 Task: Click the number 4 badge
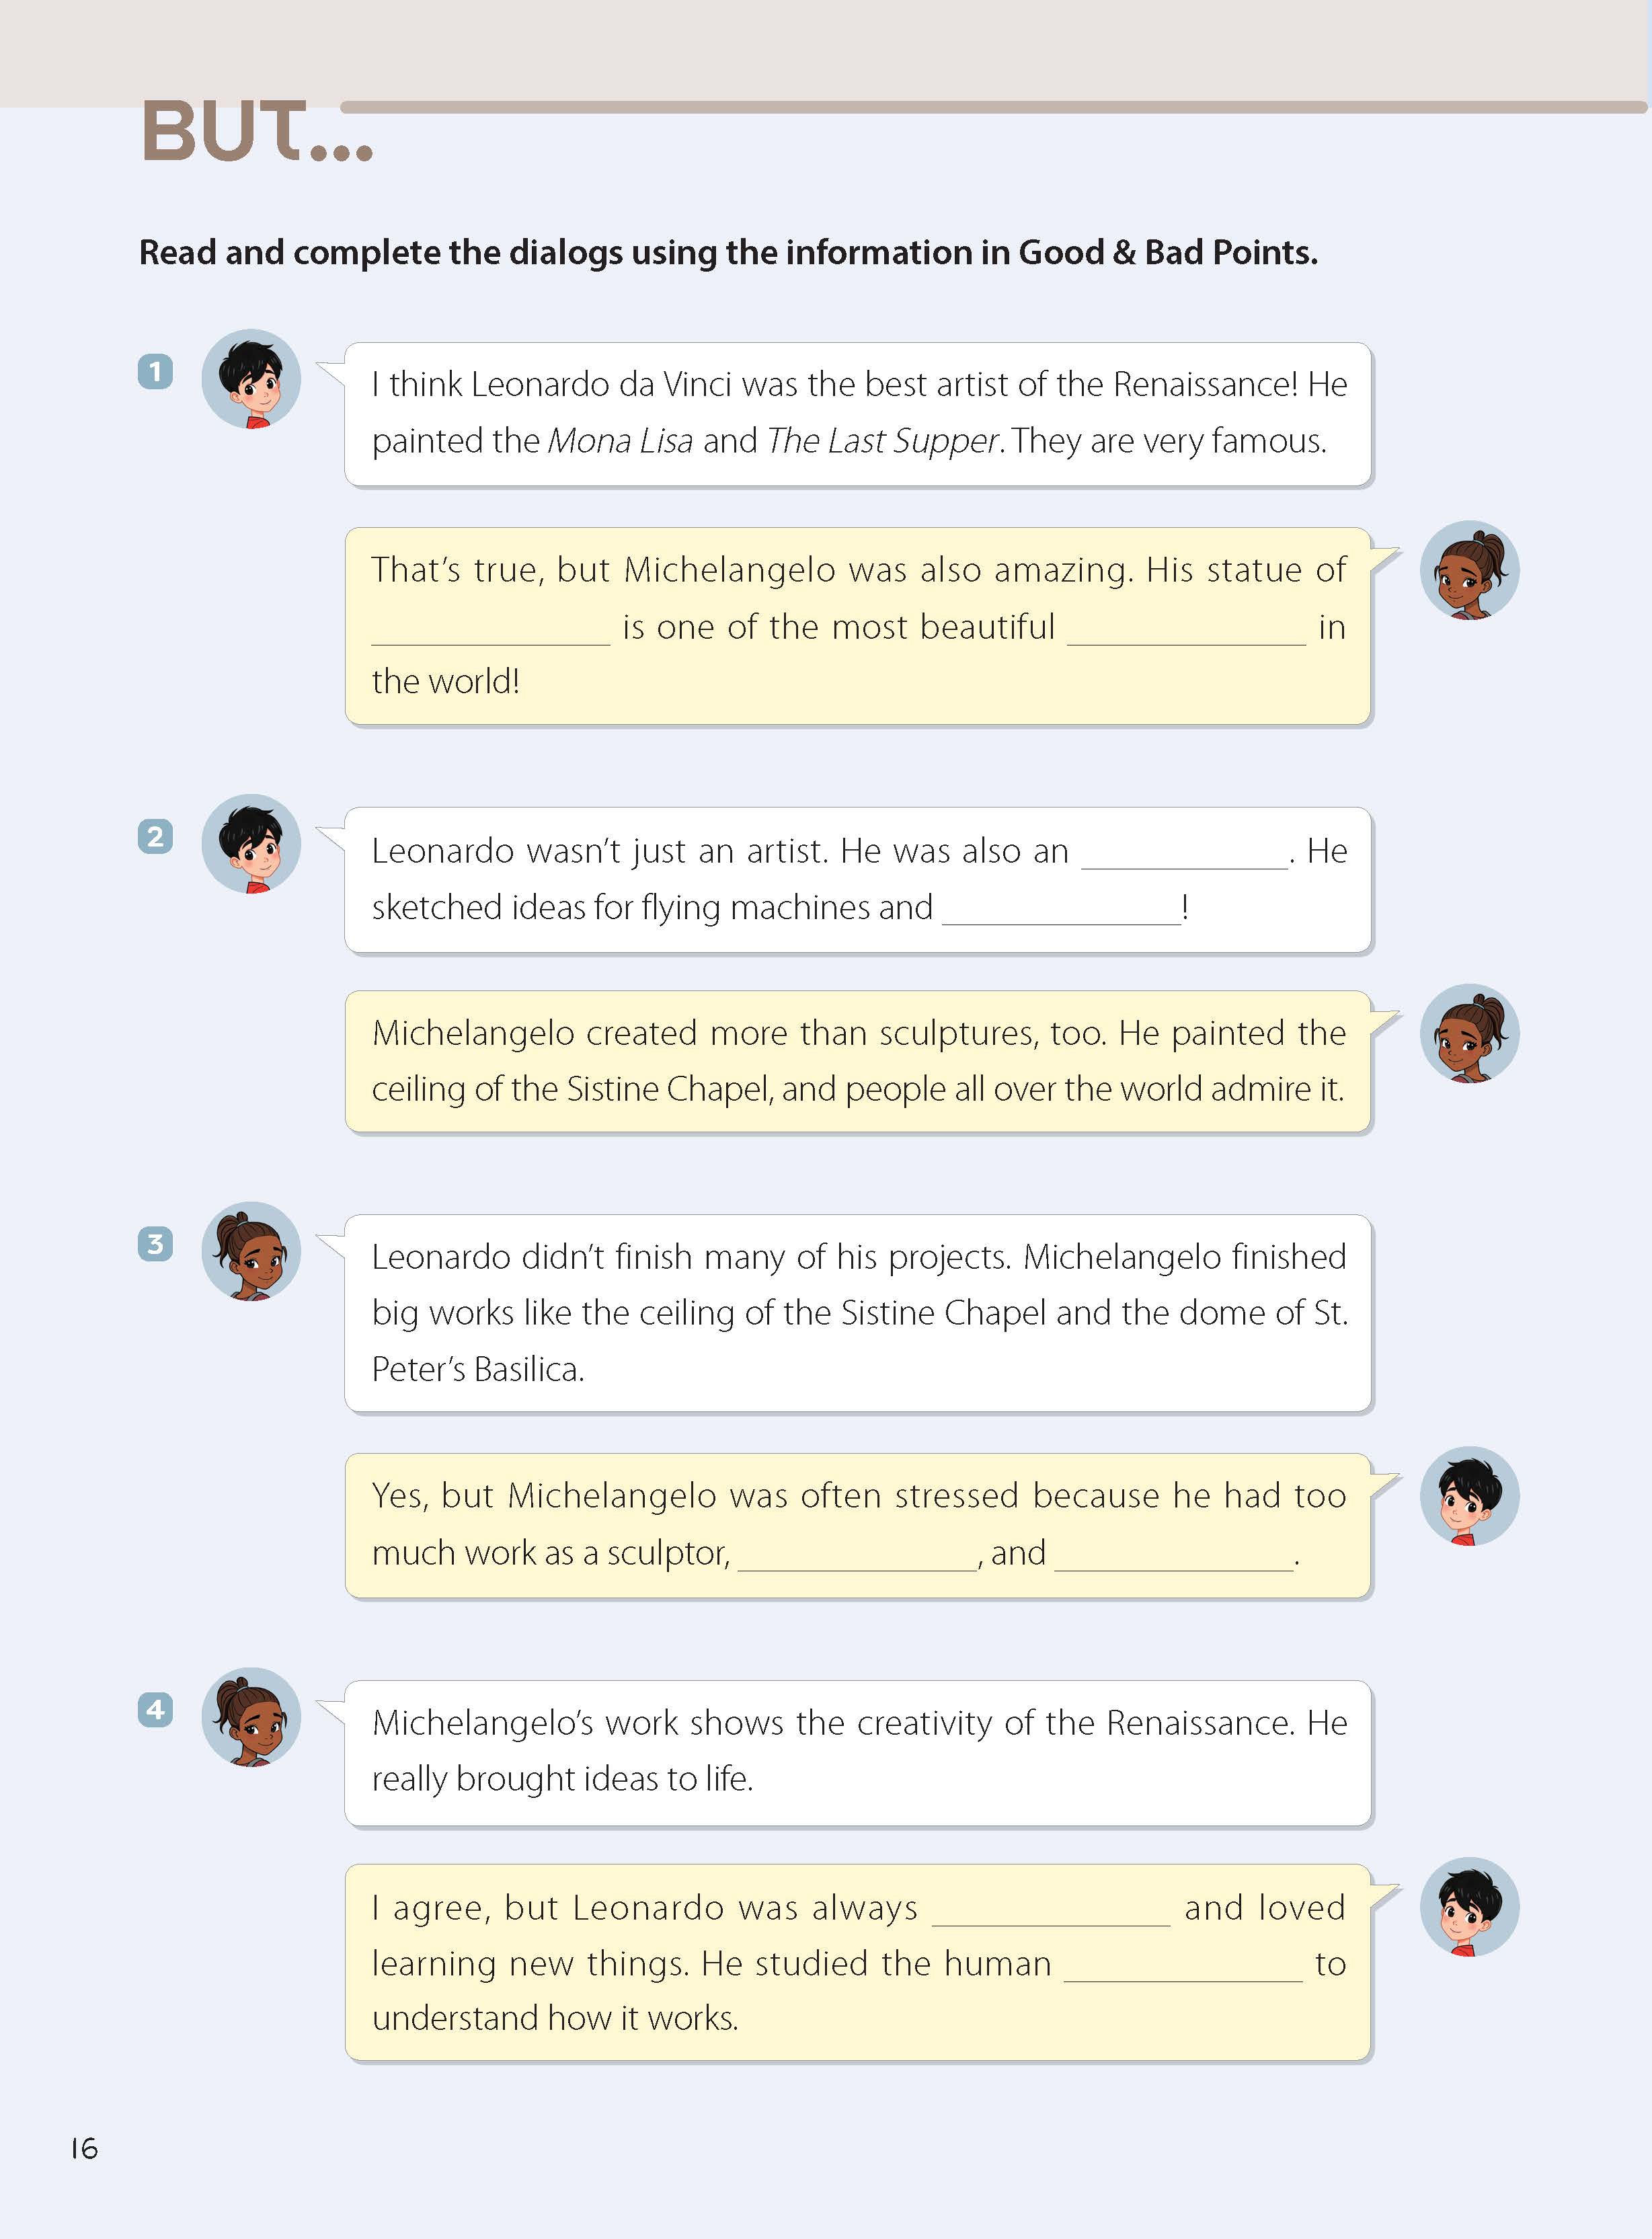[x=155, y=1709]
